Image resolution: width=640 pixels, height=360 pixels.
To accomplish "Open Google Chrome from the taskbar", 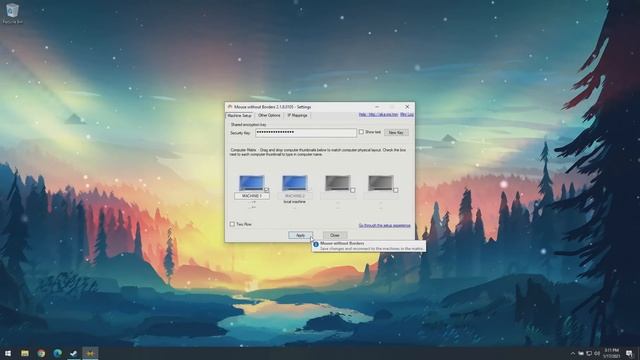I will tap(41, 353).
